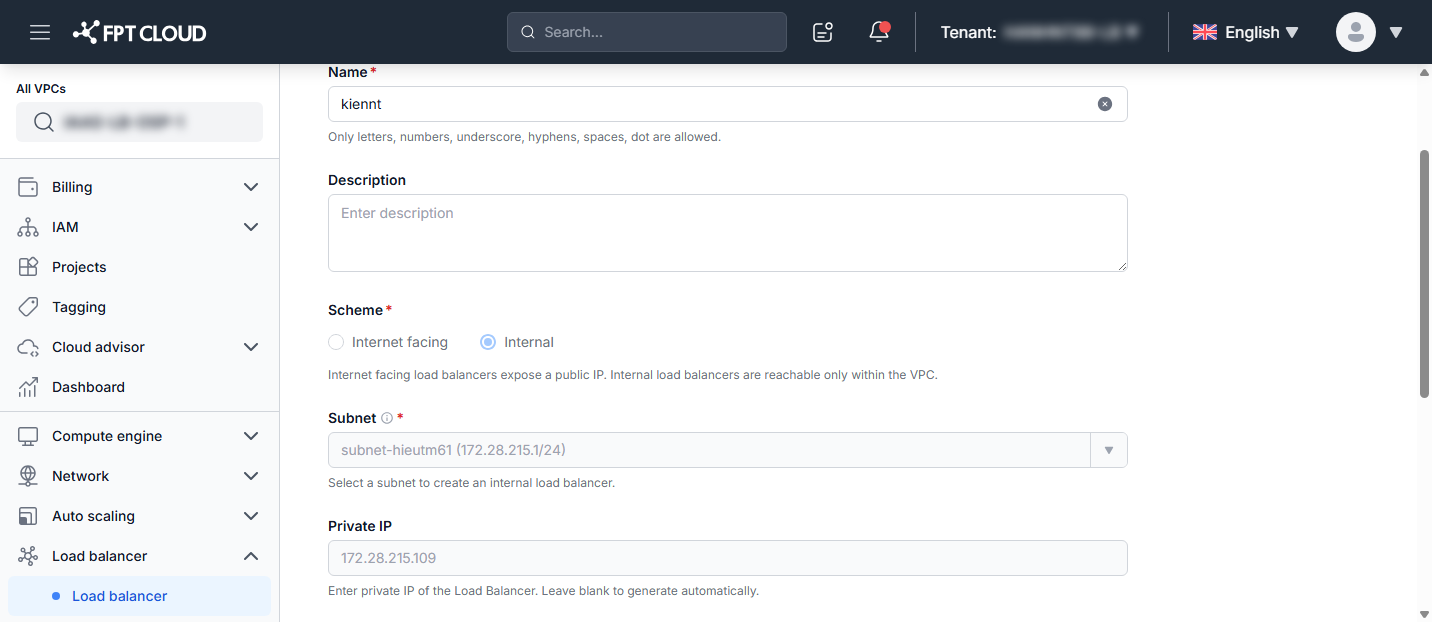1432x622 pixels.
Task: Click the Projects icon
Action: pos(28,267)
